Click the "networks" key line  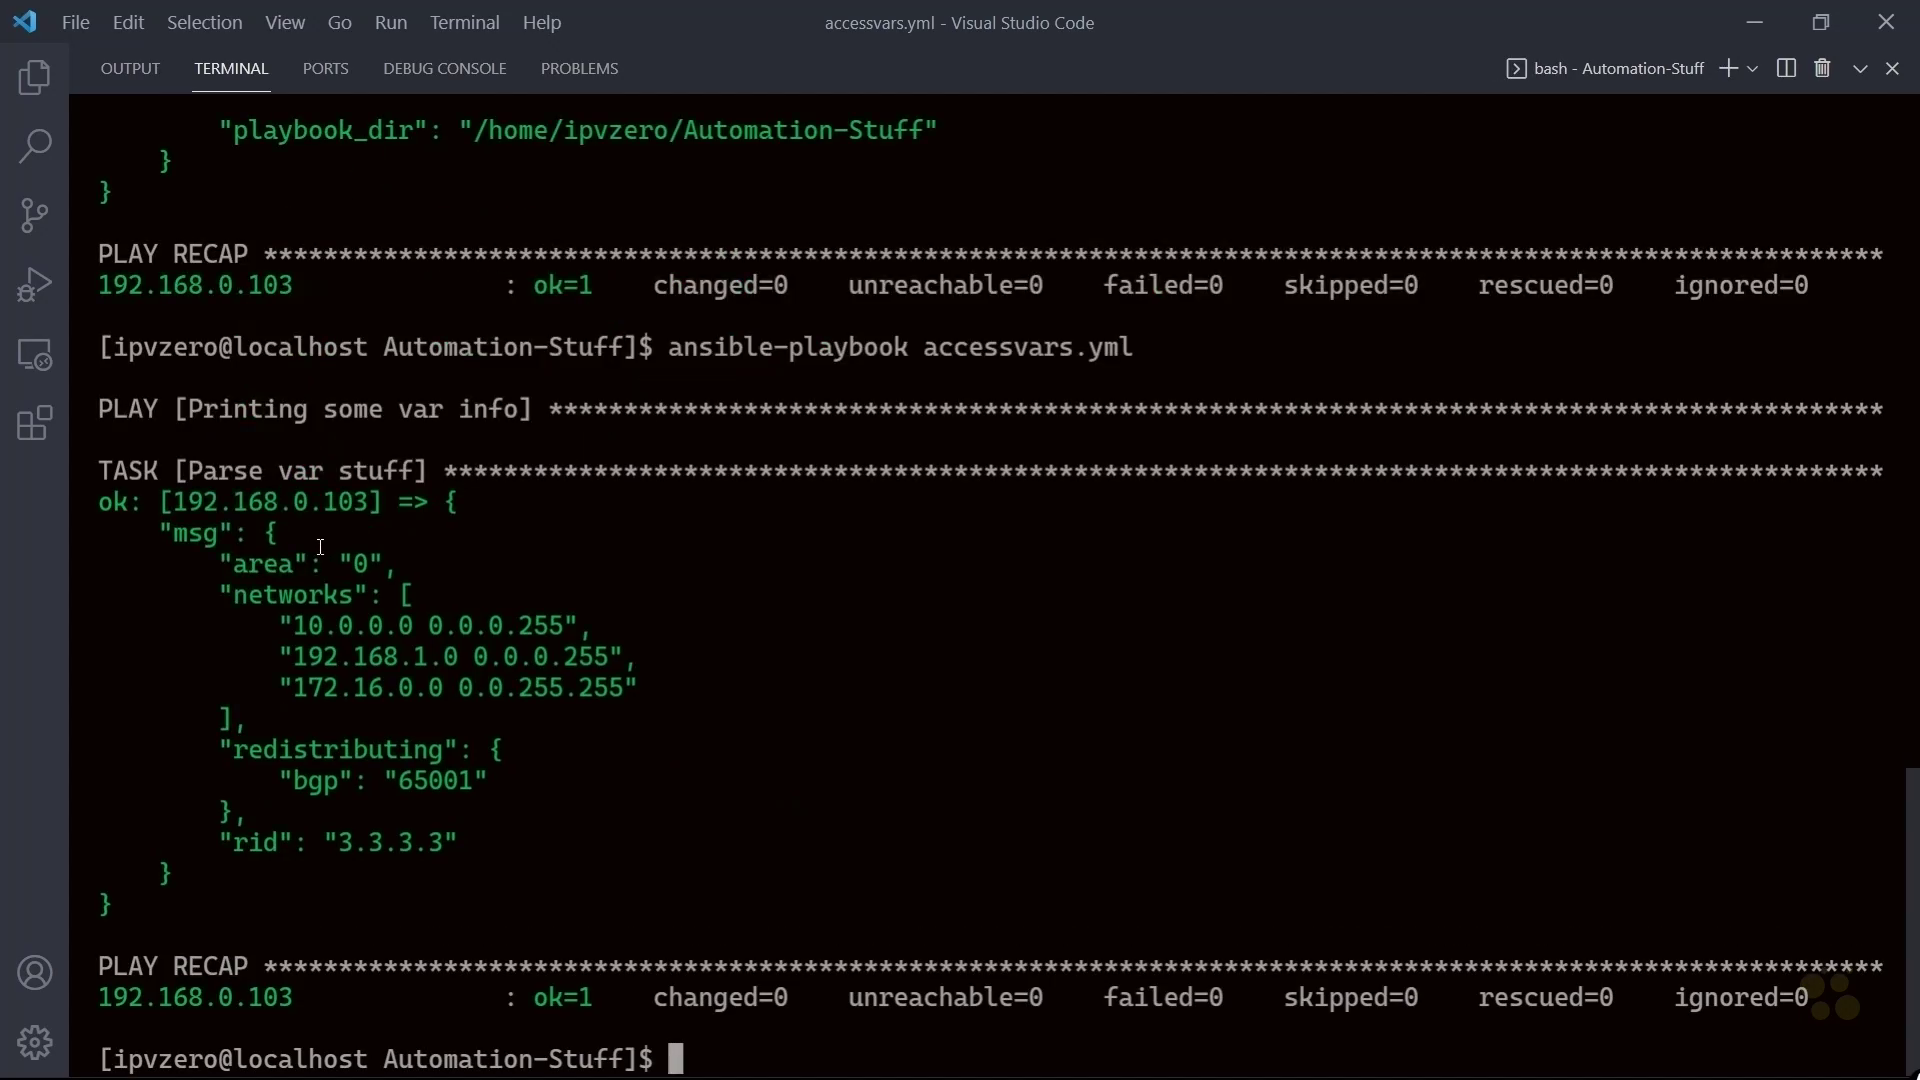[x=316, y=594]
